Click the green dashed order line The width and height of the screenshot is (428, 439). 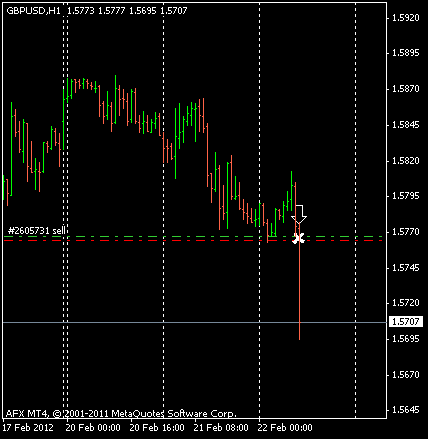point(193,236)
